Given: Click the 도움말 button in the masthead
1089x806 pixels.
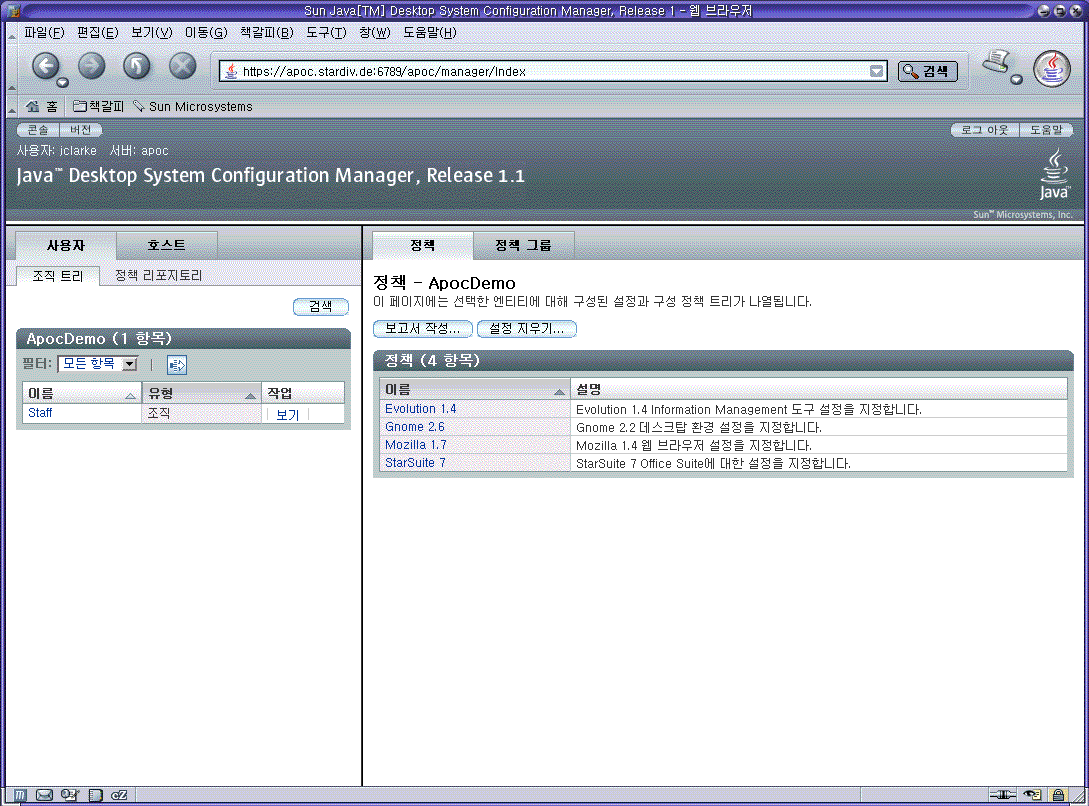Looking at the screenshot, I should click(1046, 129).
